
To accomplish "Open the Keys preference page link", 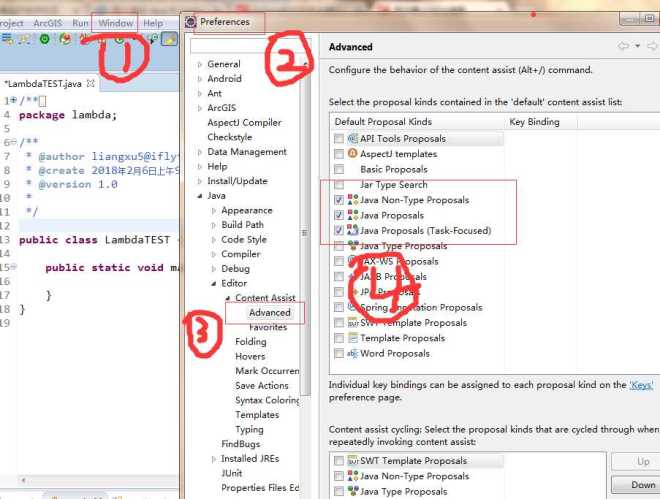I will tap(641, 385).
